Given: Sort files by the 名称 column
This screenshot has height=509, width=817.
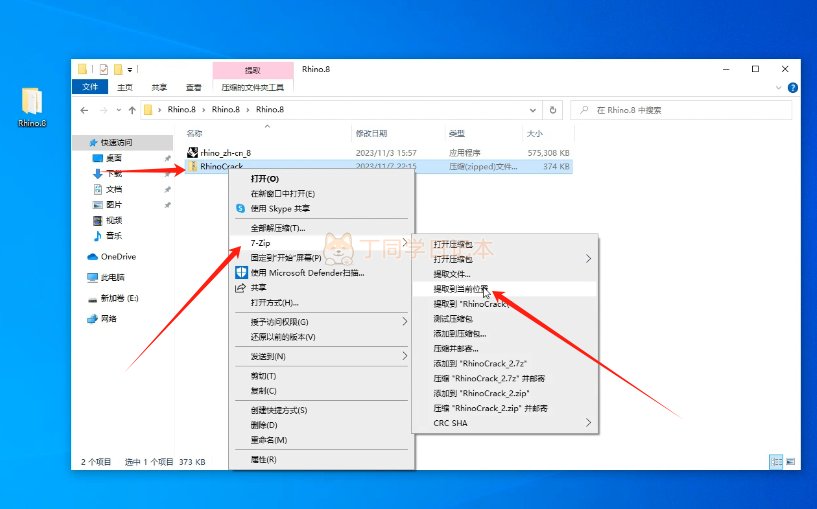Looking at the screenshot, I should pyautogui.click(x=194, y=133).
